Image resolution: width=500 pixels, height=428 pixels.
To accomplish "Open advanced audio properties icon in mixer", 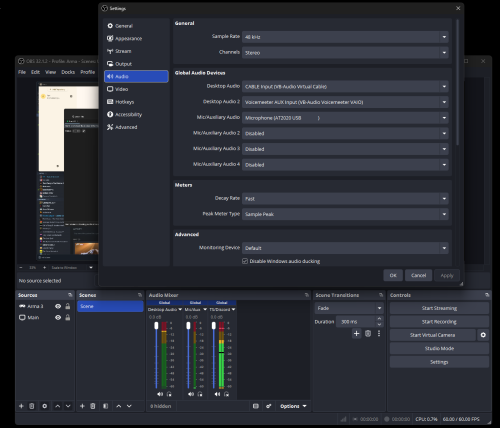I will [x=269, y=406].
